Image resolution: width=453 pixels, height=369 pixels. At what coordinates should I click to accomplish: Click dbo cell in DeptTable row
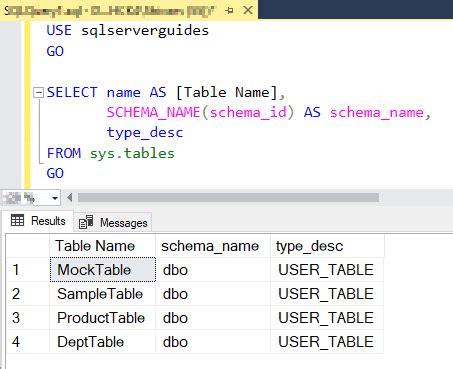click(213, 342)
